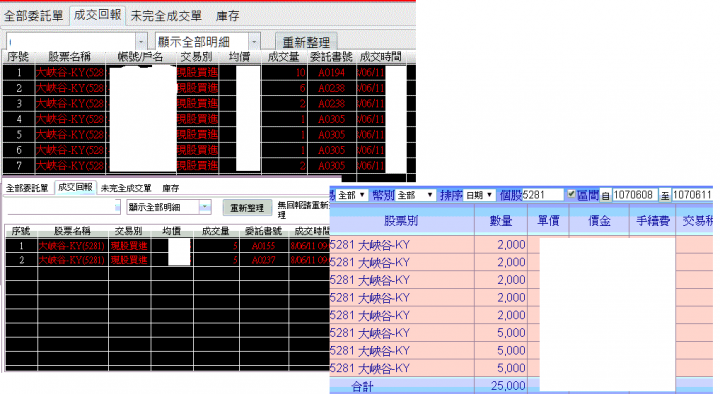
Task: Select quantity 6 cell in upper row 2
Action: [x=284, y=88]
